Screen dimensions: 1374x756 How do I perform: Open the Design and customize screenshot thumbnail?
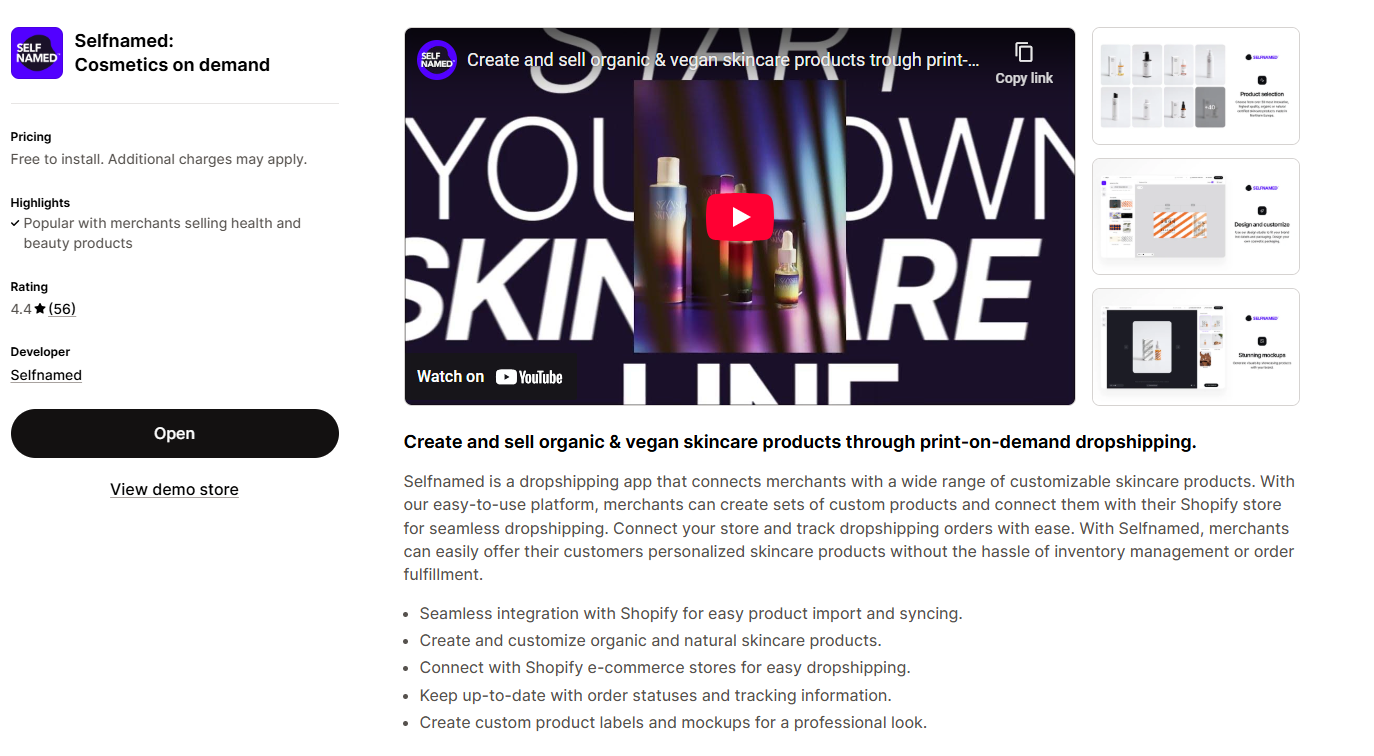[x=1196, y=216]
